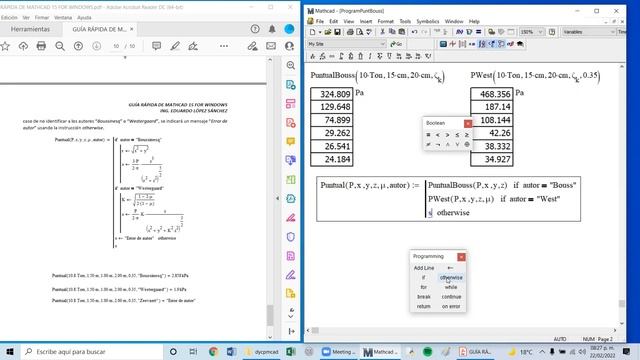Click the page number field in Acrobat

coord(116,46)
